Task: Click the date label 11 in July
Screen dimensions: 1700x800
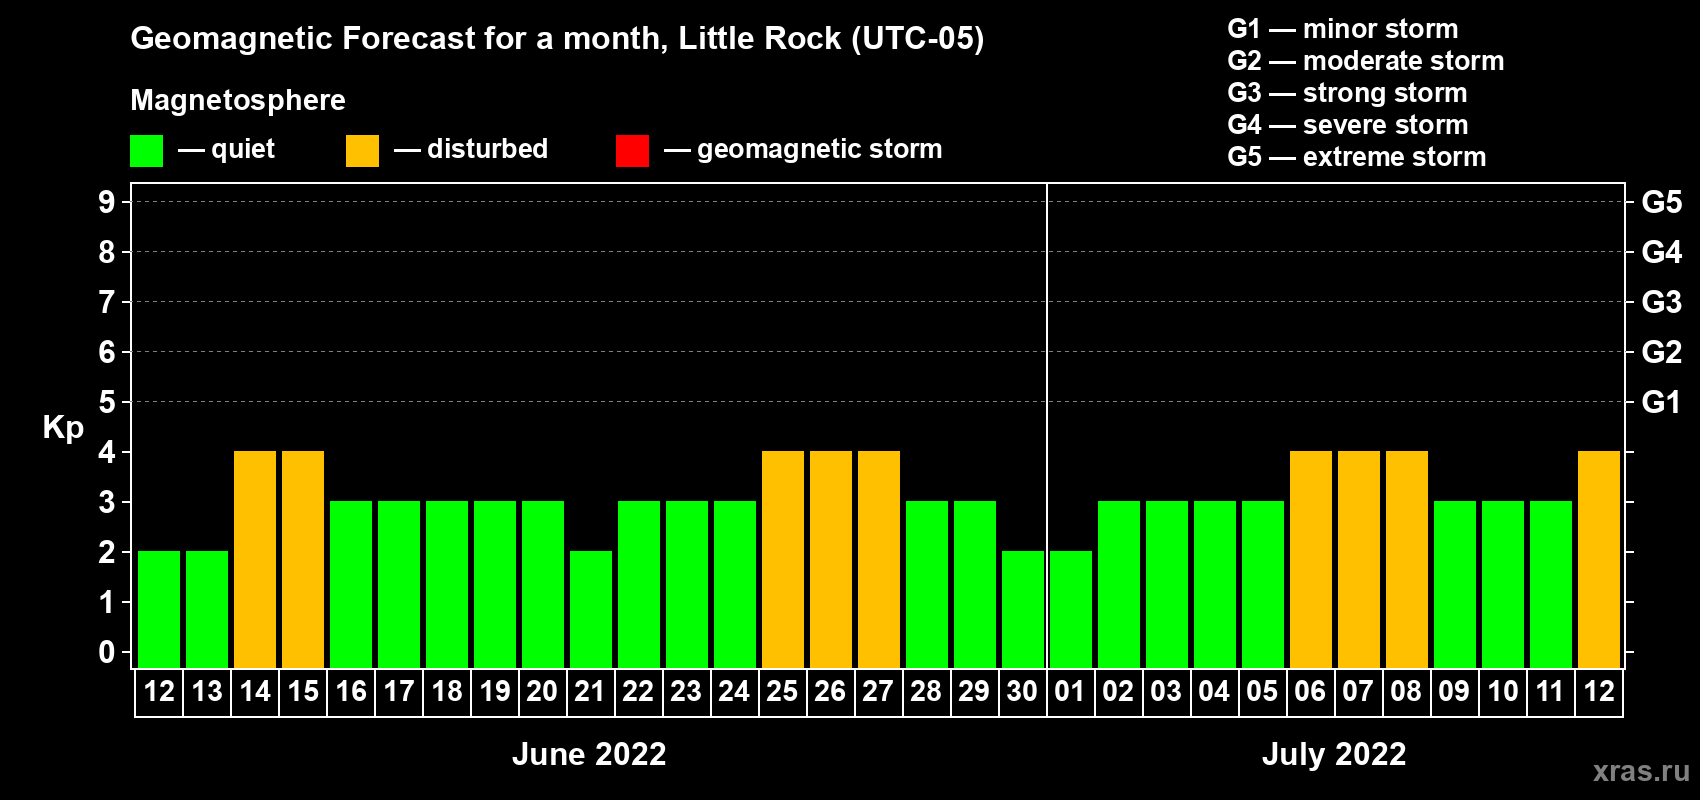Action: [x=1551, y=692]
